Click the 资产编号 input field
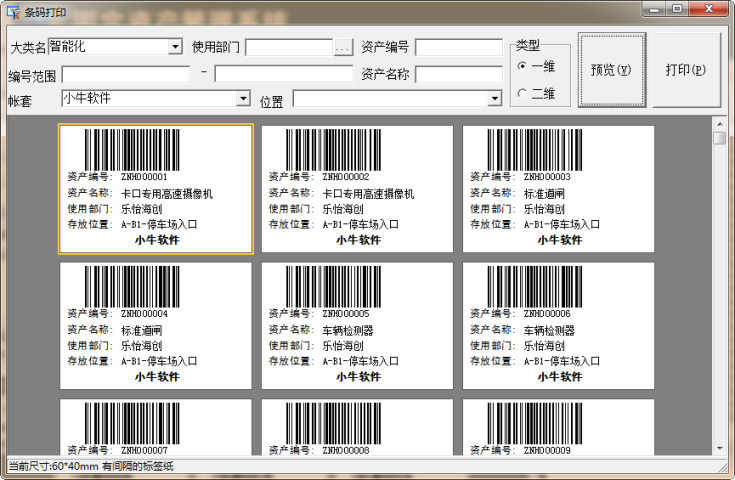This screenshot has height=480, width=735. [459, 47]
